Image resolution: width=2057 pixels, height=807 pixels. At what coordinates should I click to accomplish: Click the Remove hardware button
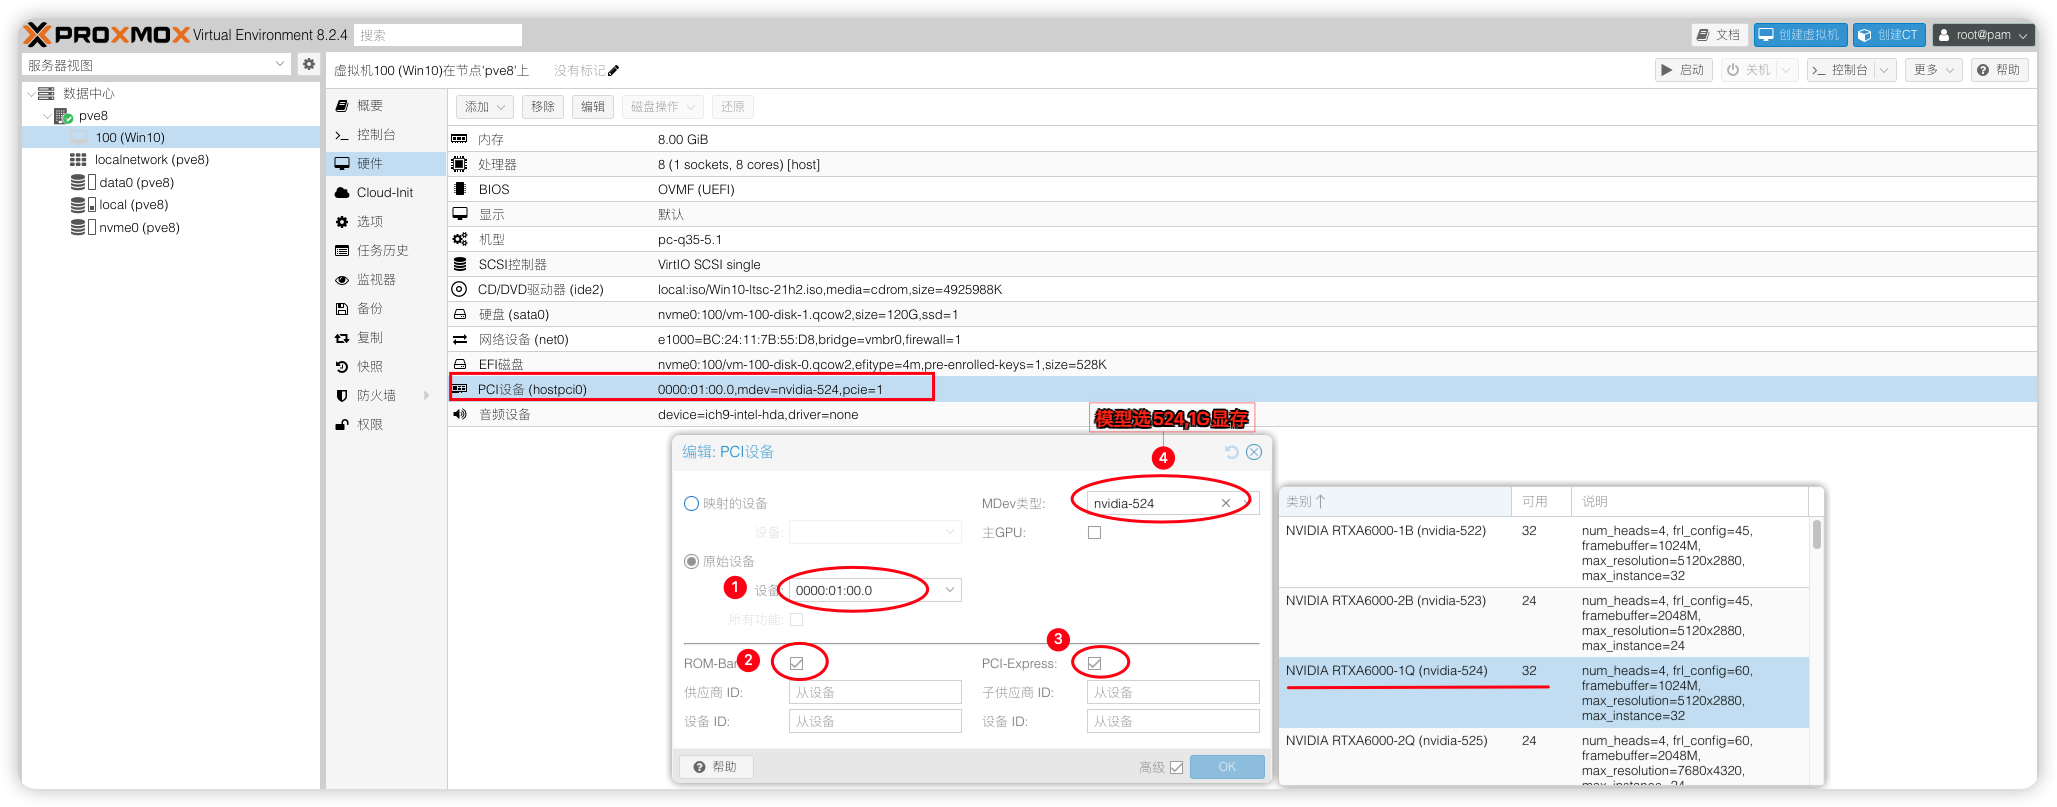(543, 106)
